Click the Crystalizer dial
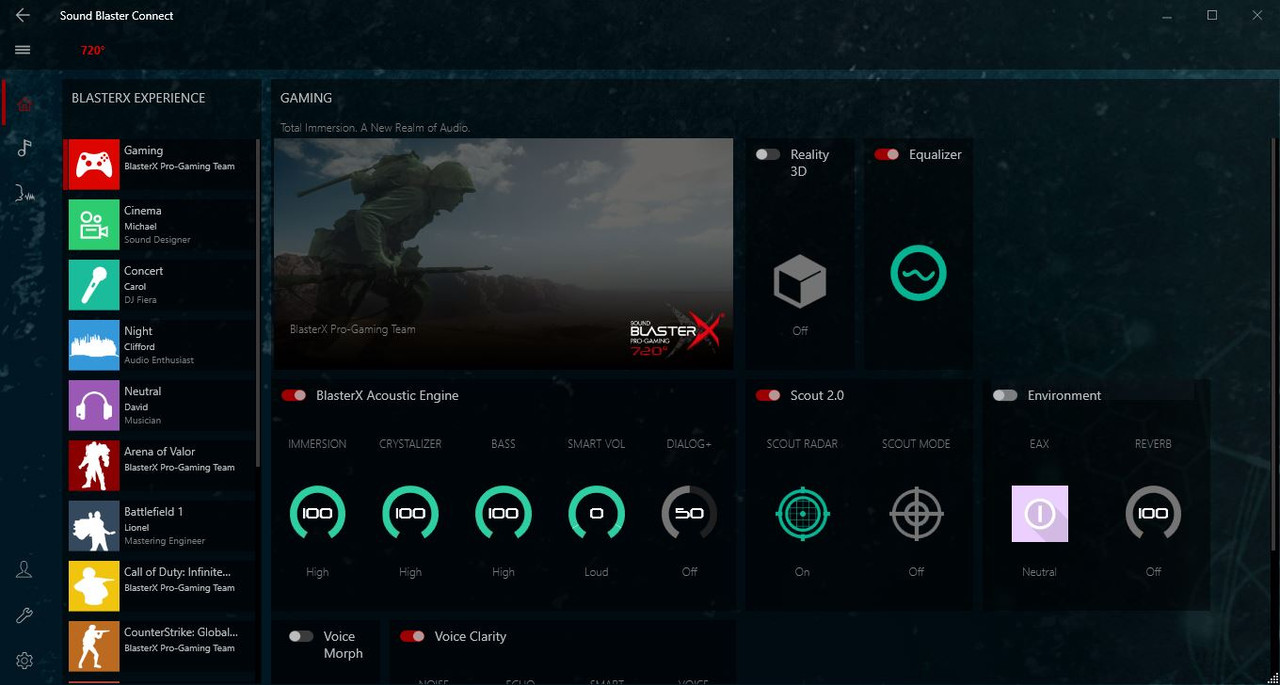 (x=410, y=514)
